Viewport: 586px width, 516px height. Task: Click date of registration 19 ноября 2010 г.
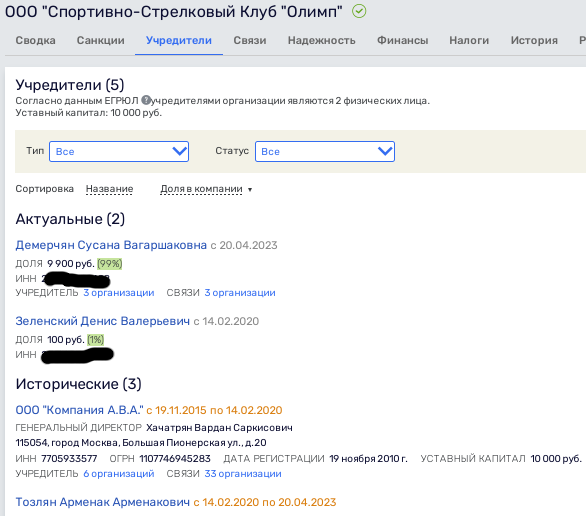pyautogui.click(x=368, y=458)
